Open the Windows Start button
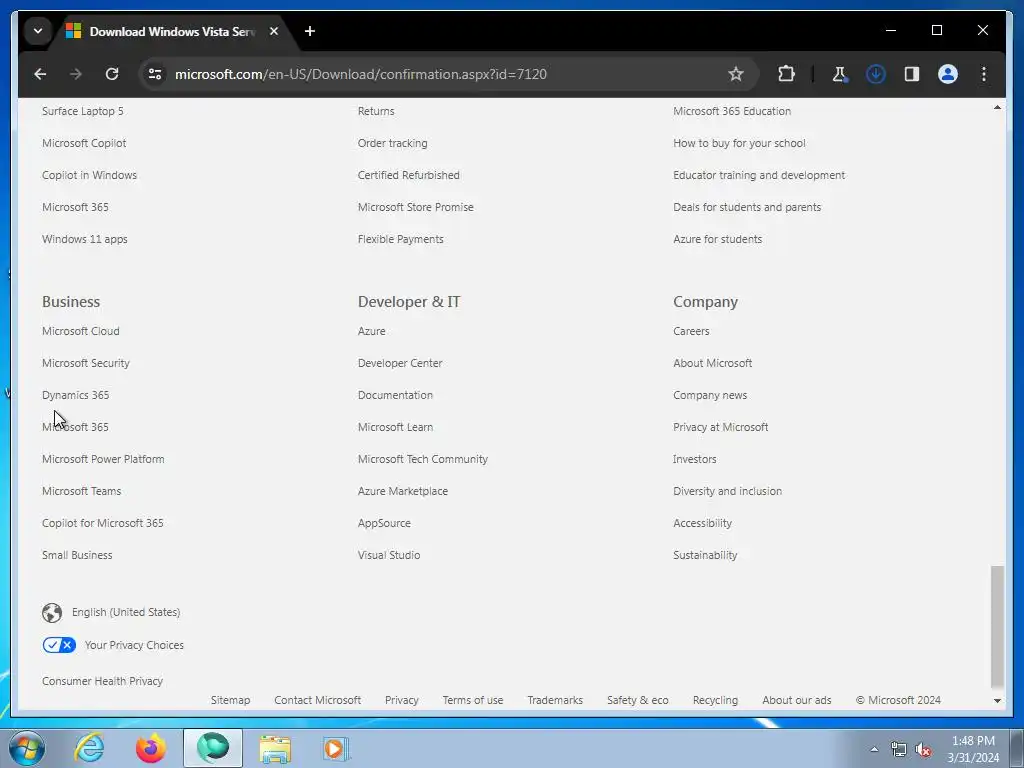 click(27, 748)
